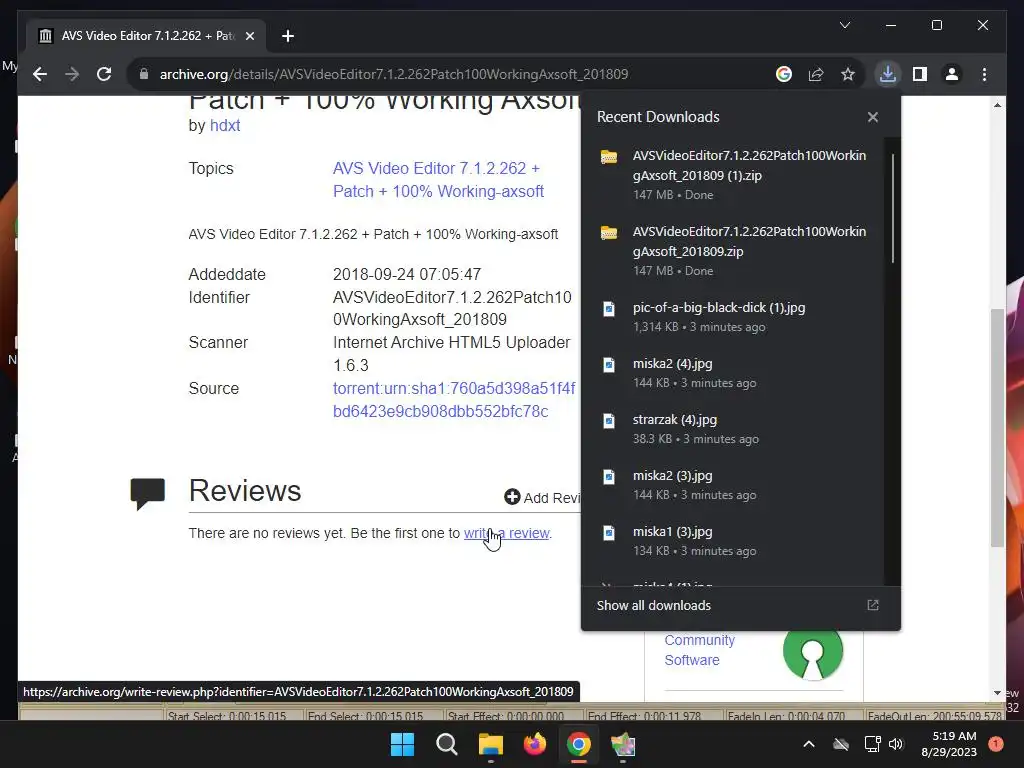Click folder icon of the (1).zip download

coord(609,157)
